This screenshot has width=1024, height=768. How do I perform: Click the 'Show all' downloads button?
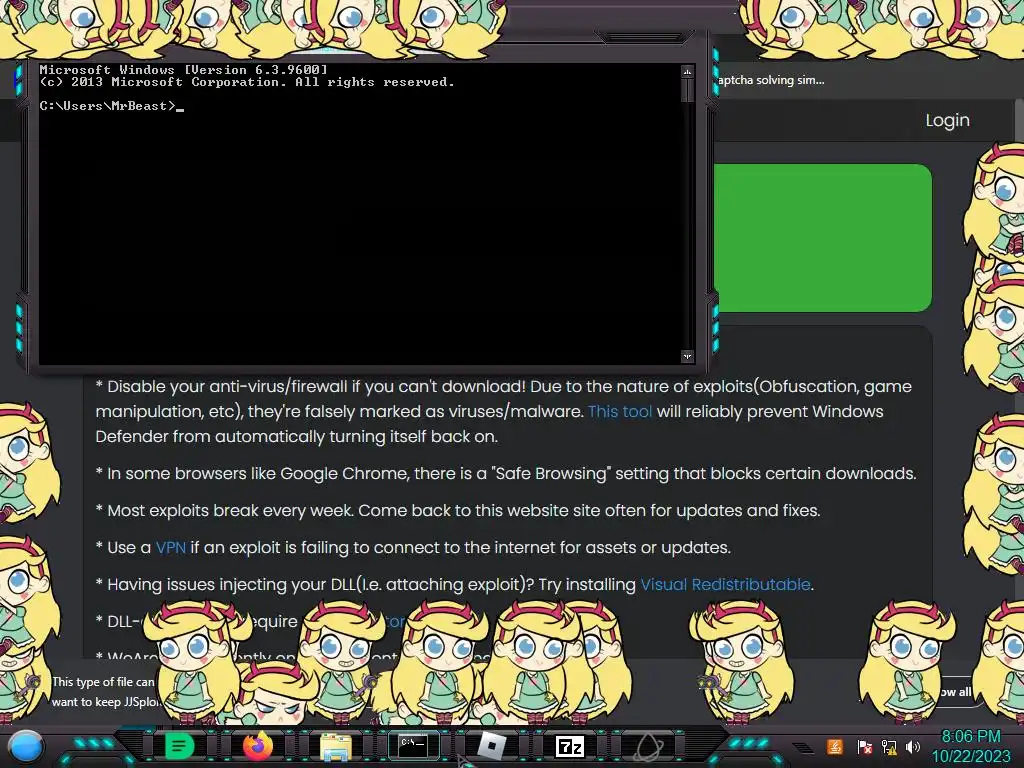click(x=955, y=692)
